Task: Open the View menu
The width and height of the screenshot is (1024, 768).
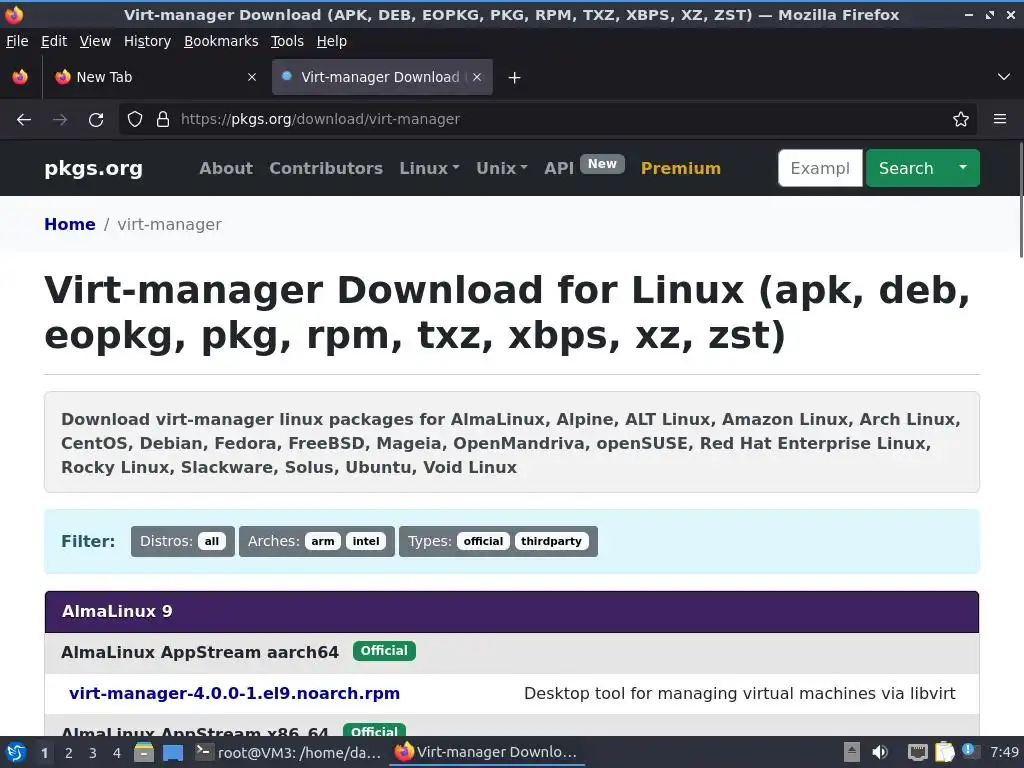Action: pos(95,41)
